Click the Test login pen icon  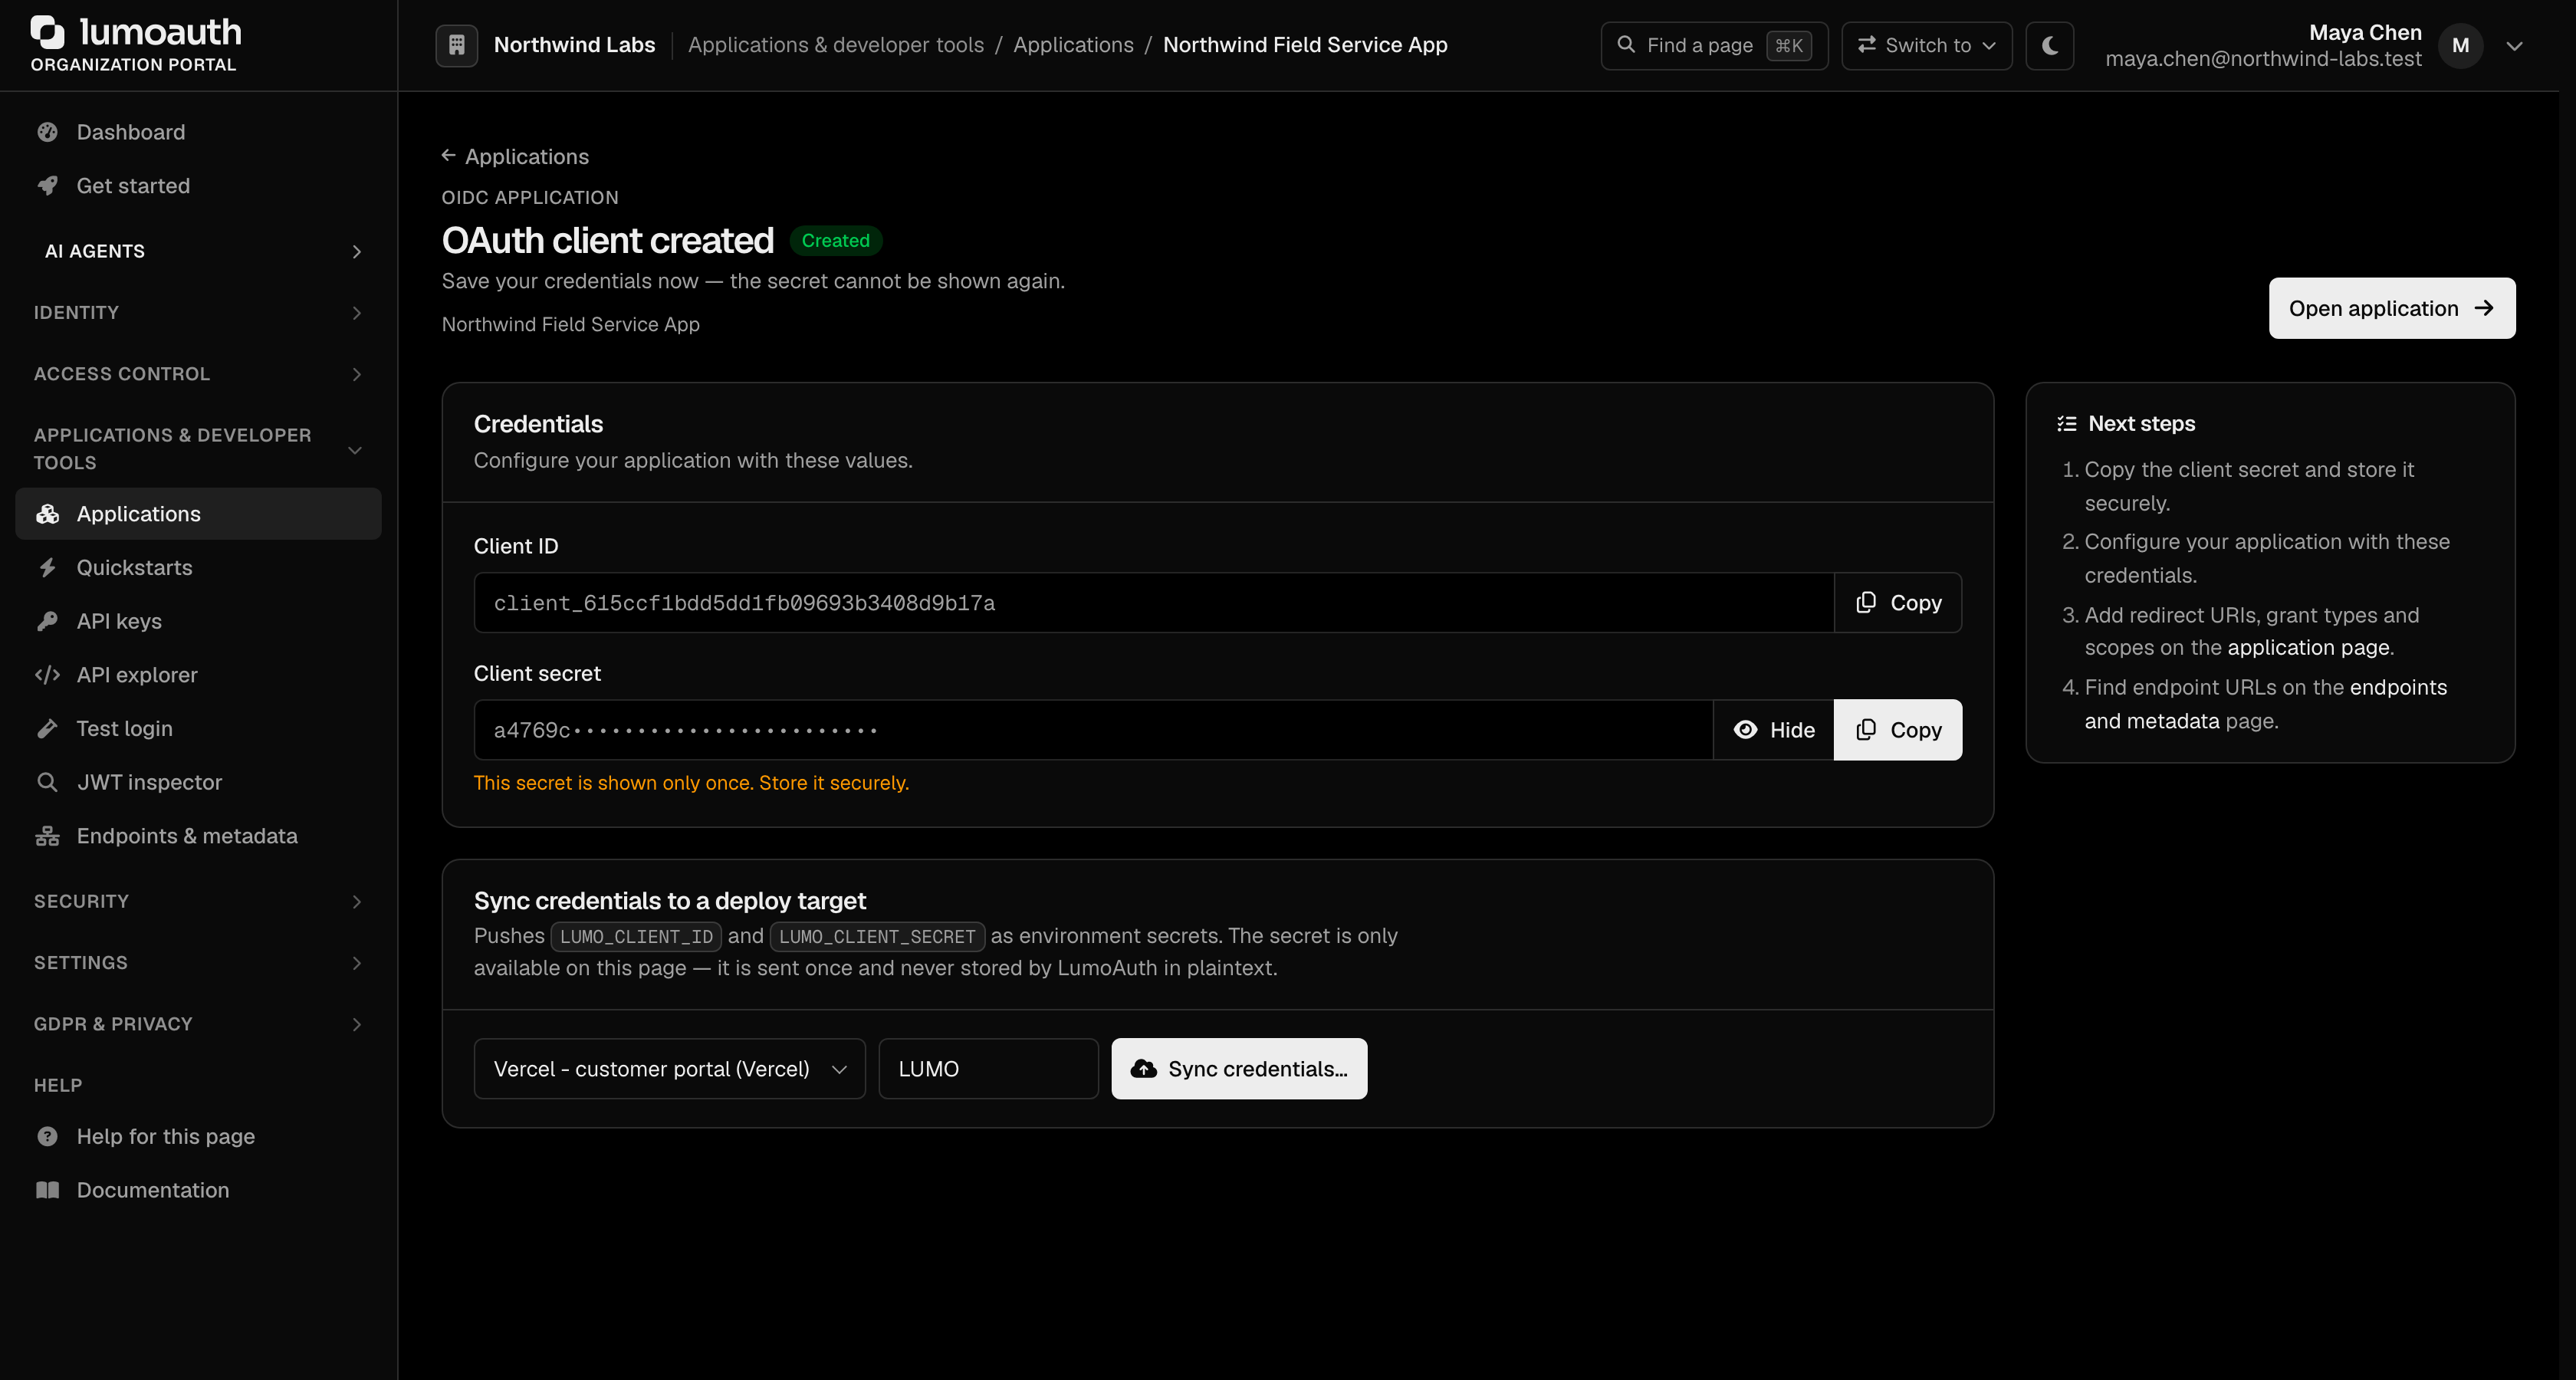47,729
